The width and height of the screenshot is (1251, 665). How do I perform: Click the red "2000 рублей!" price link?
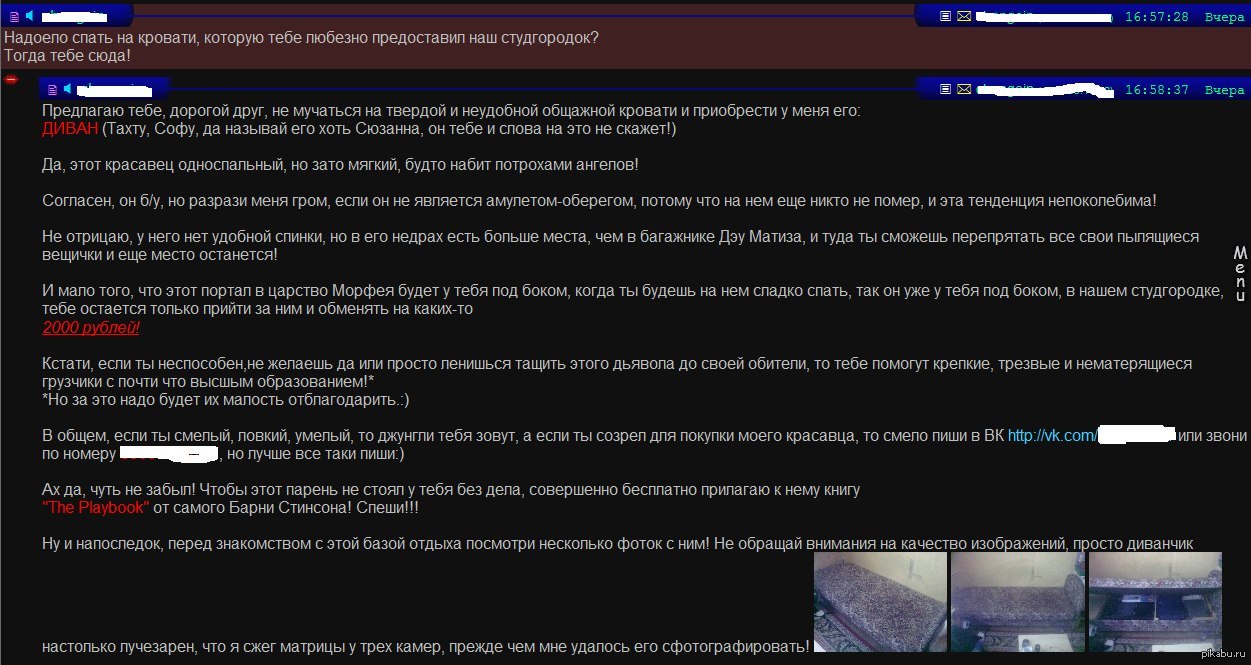click(91, 328)
